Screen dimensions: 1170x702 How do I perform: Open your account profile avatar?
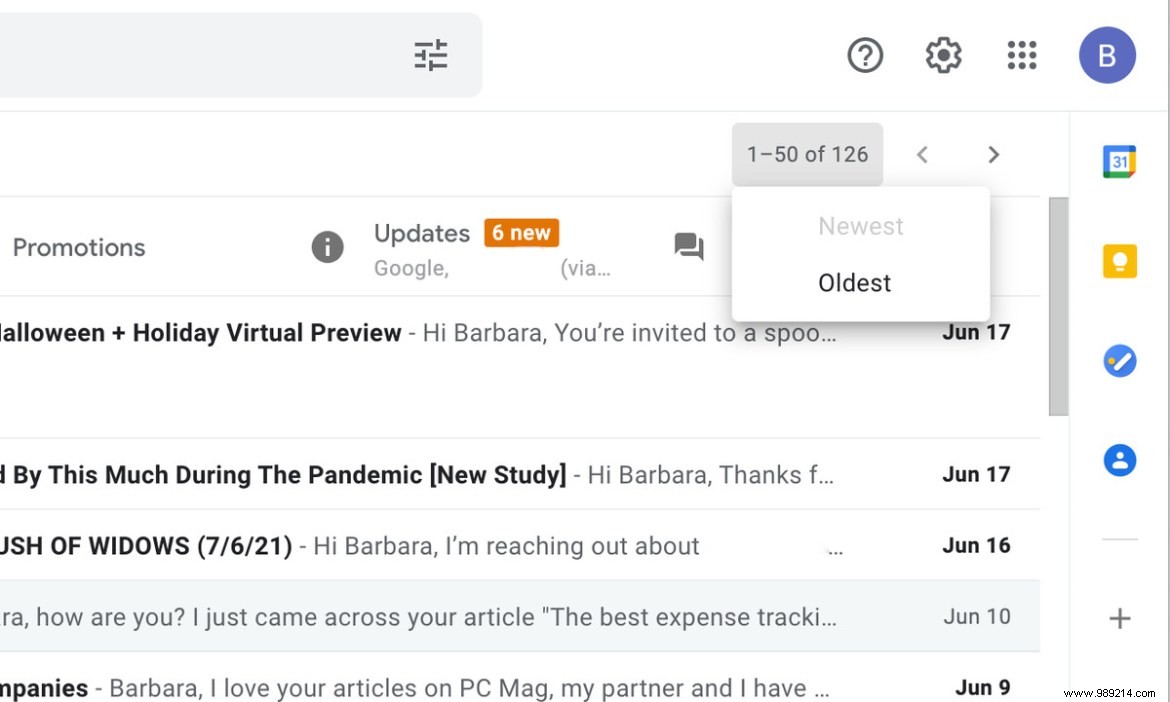tap(1107, 55)
